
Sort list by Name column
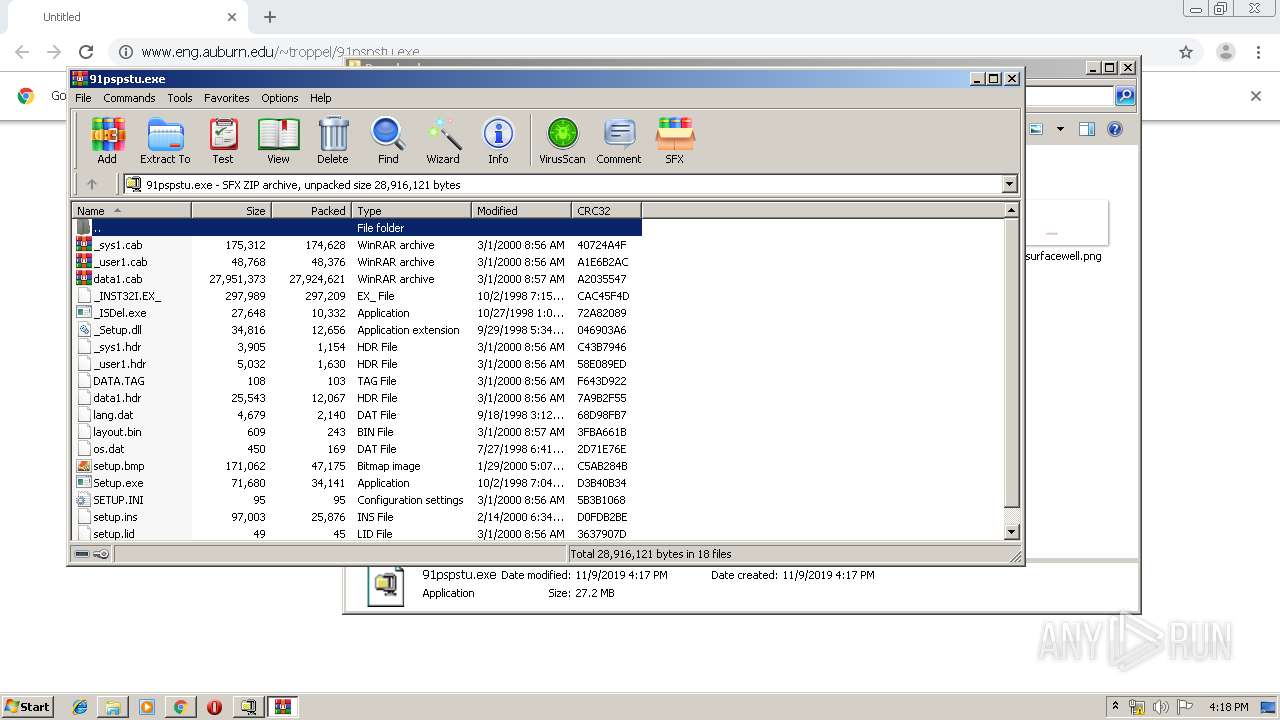[x=131, y=210]
